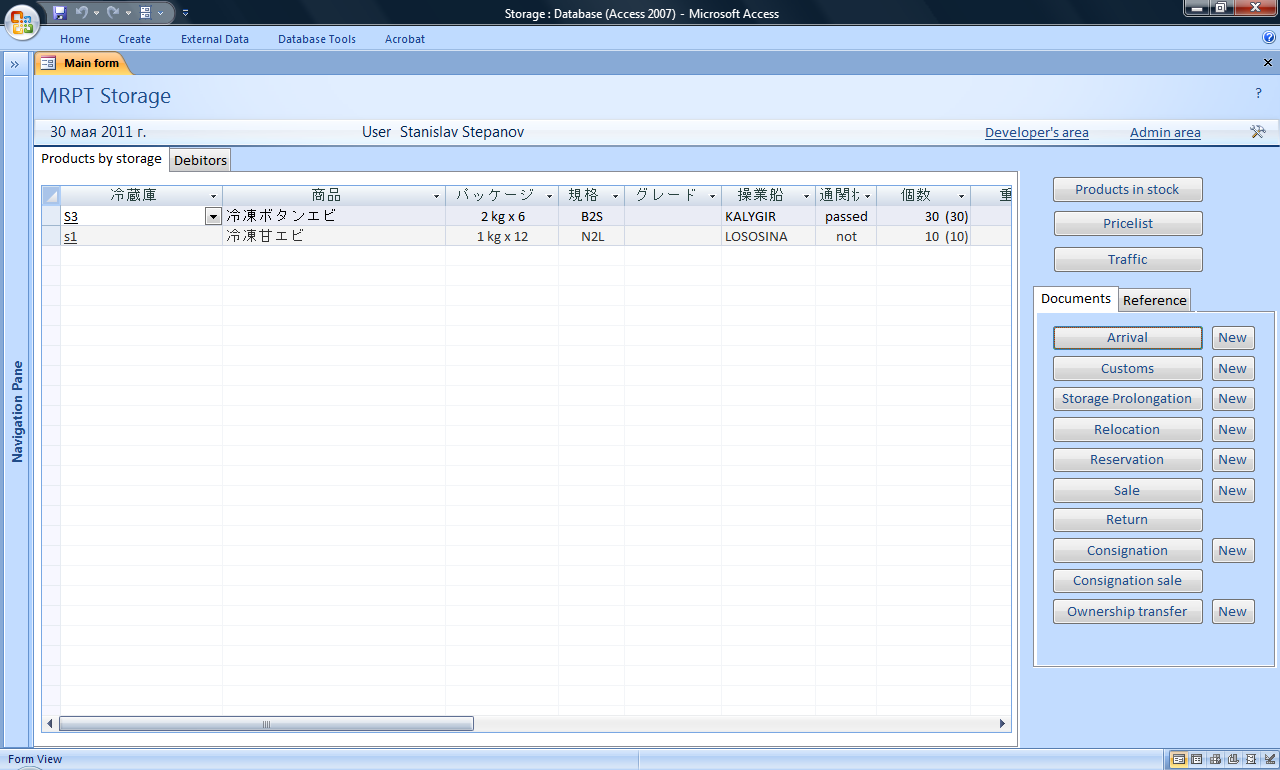Switch to Layout View in status bar
1280x770 pixels.
[1251, 760]
